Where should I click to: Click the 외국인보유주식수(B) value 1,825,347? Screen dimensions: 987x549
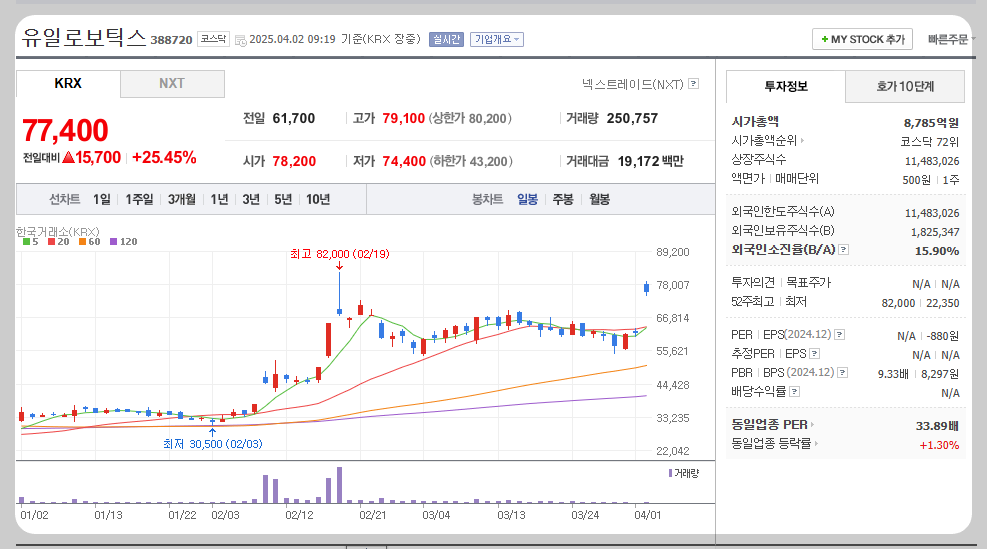coord(935,232)
